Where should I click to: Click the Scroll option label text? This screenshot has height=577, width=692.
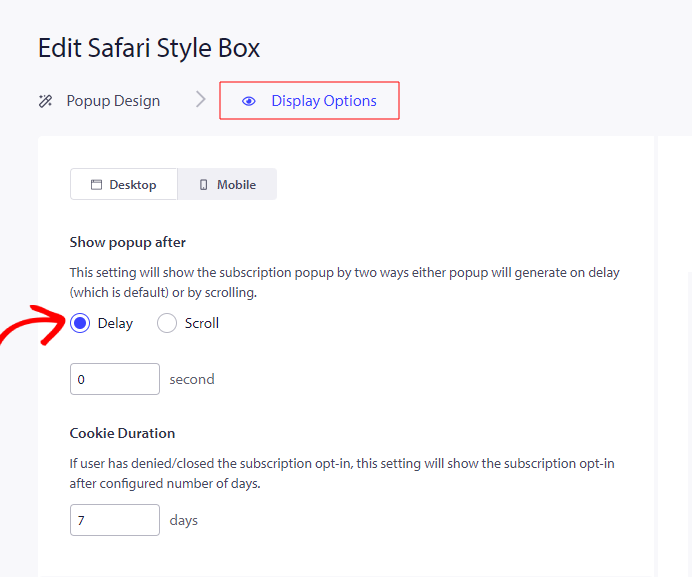202,323
